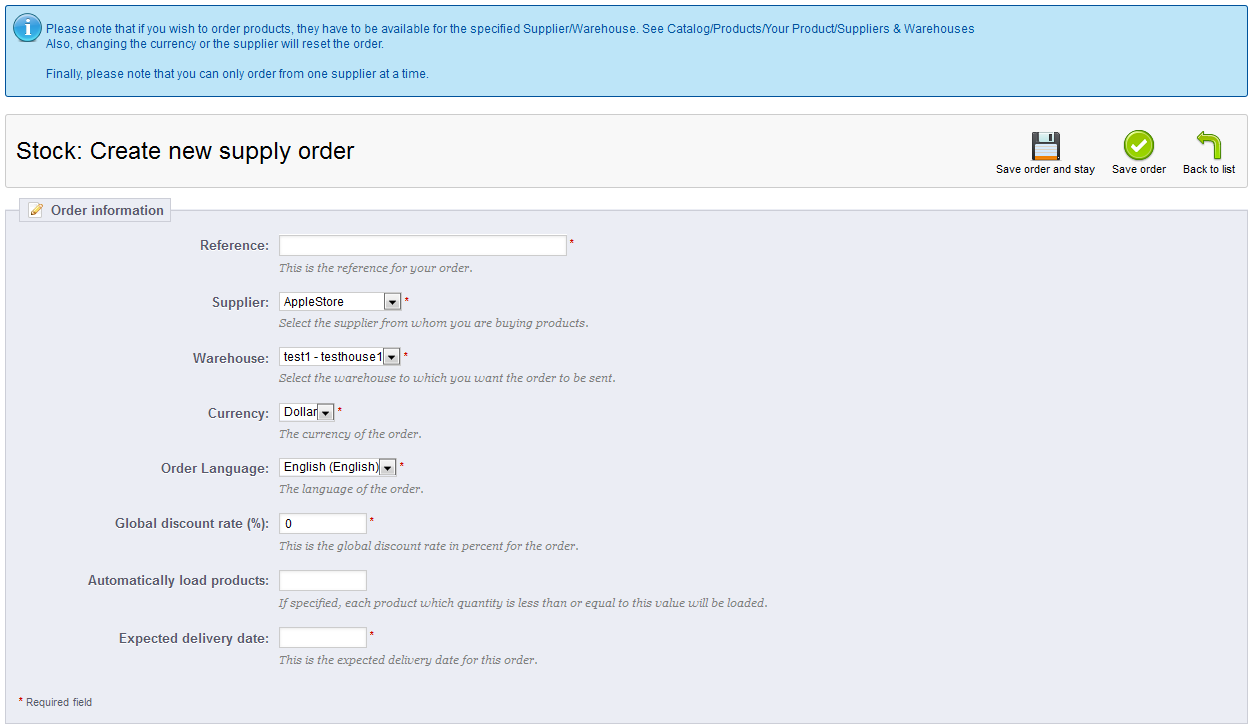This screenshot has width=1252, height=728.
Task: Click the Automatically load products field
Action: point(322,581)
